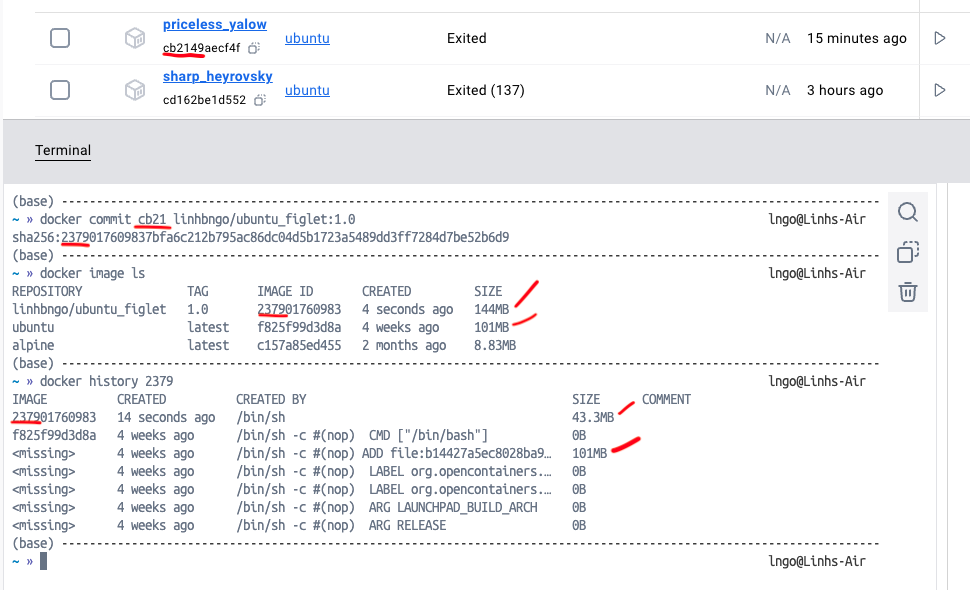Click the cube icon beside priceless_yalow
This screenshot has height=590, width=970.
pyautogui.click(x=134, y=38)
